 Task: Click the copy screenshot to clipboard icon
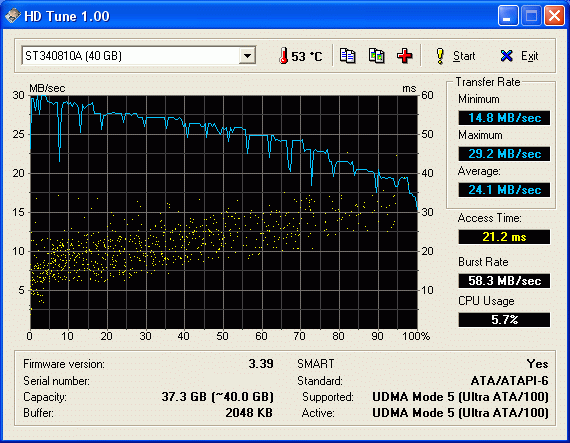(377, 56)
